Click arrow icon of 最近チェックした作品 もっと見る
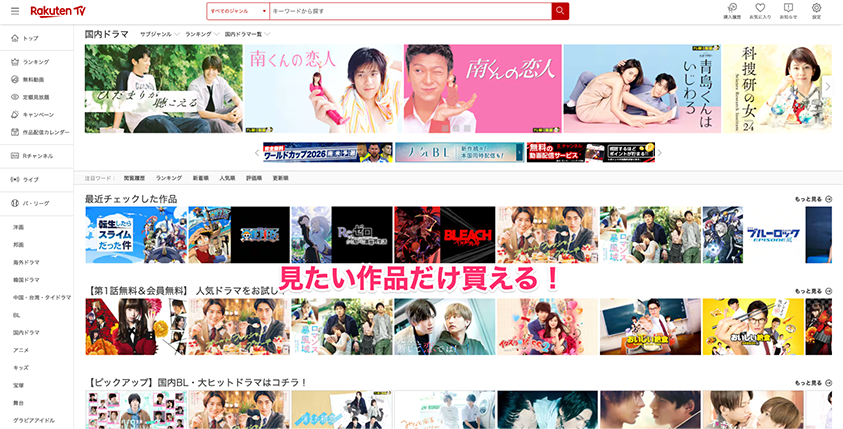This screenshot has height=429, width=843. (x=828, y=199)
